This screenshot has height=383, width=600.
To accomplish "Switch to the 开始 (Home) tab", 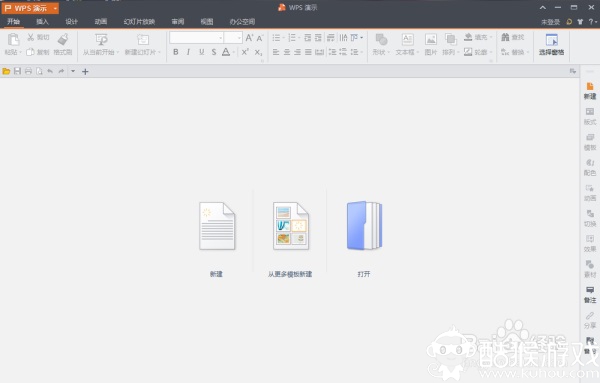I will coord(13,21).
